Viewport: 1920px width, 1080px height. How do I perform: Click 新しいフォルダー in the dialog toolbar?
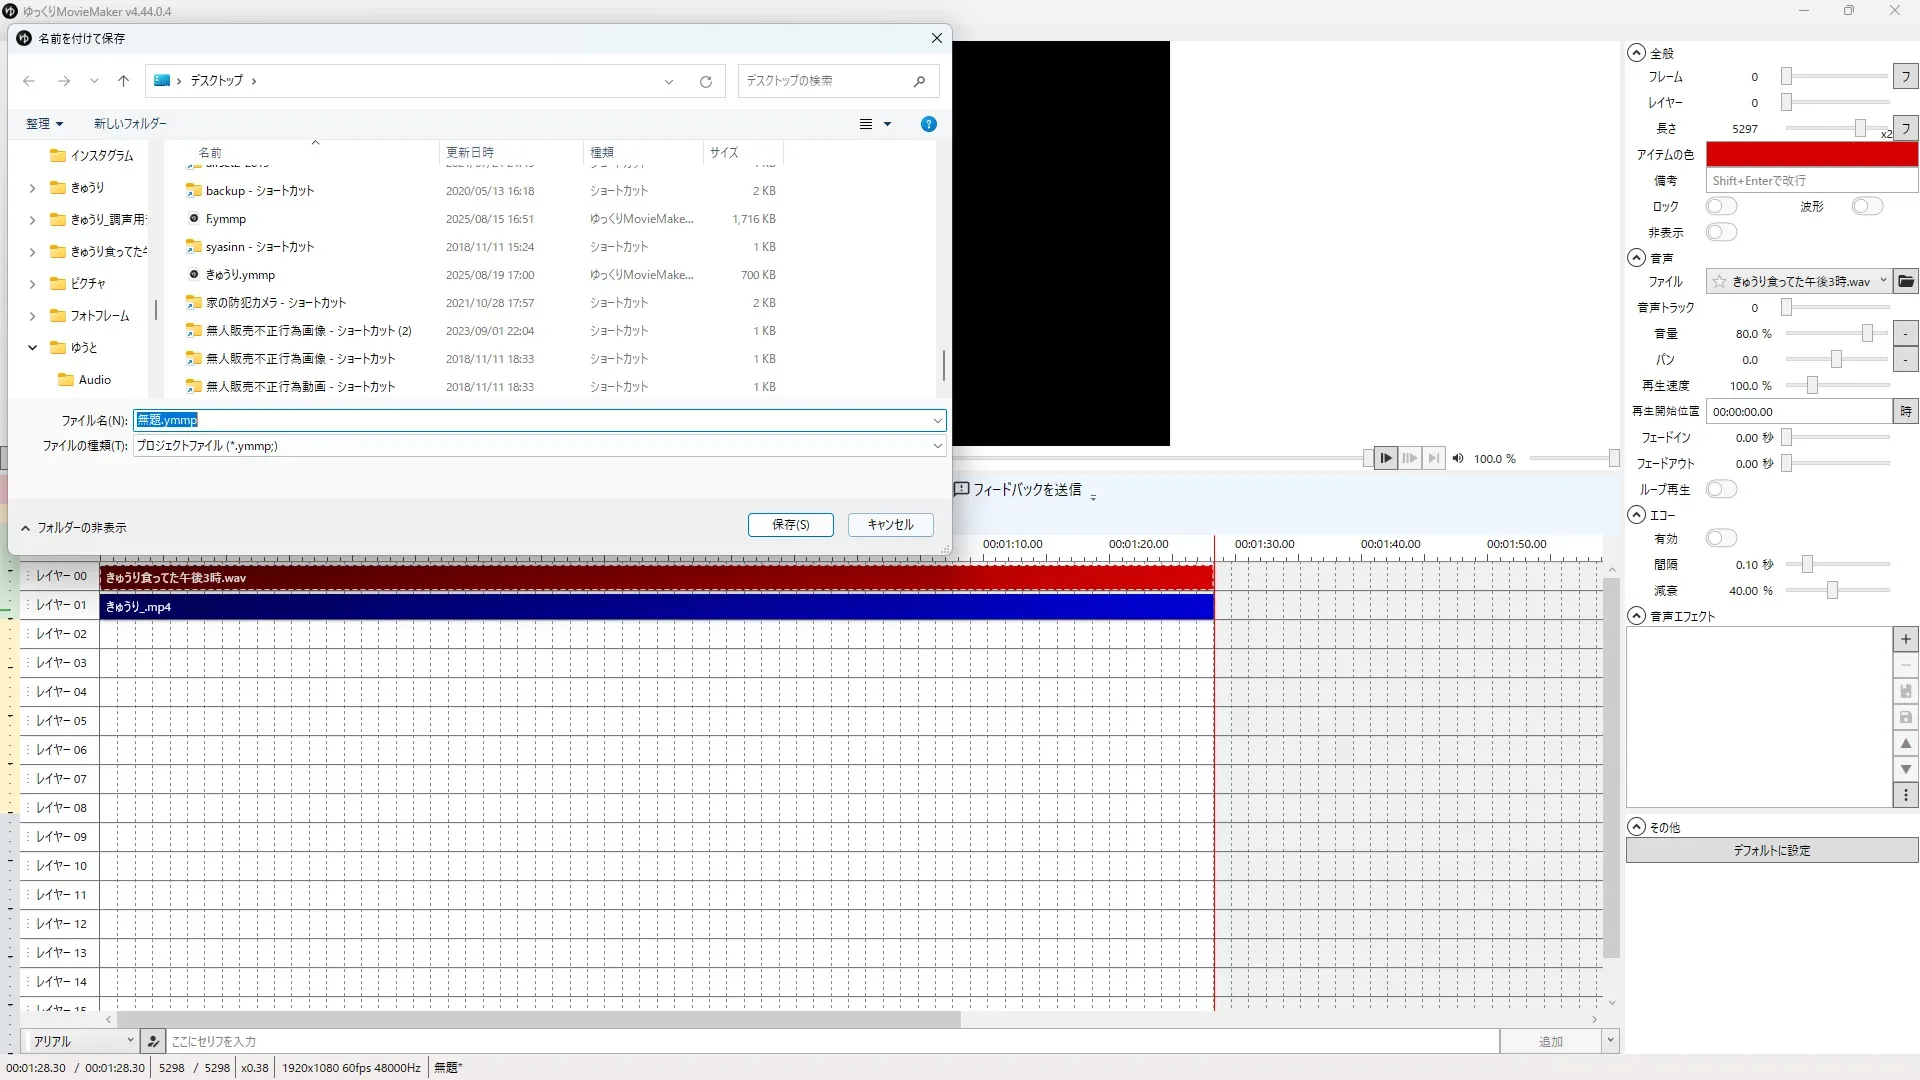130,124
